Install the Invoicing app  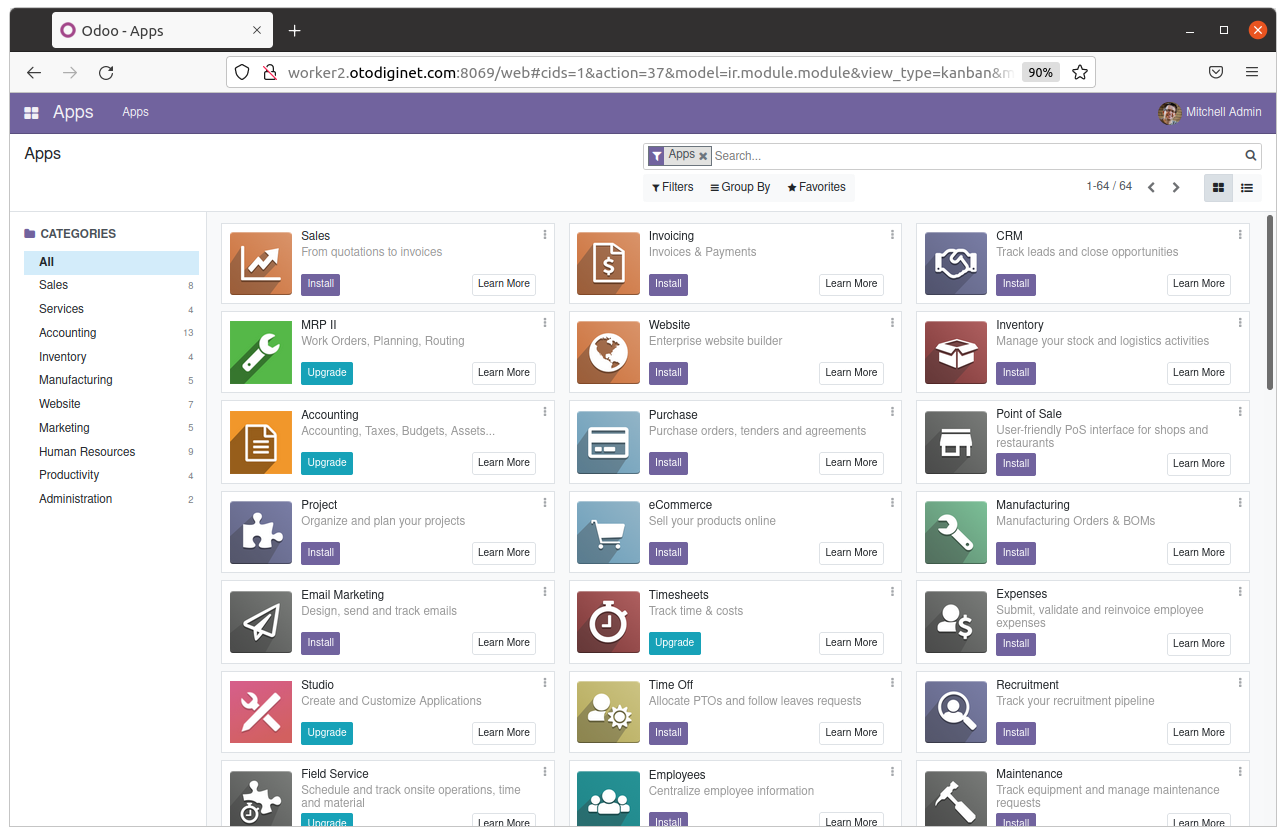coord(668,284)
